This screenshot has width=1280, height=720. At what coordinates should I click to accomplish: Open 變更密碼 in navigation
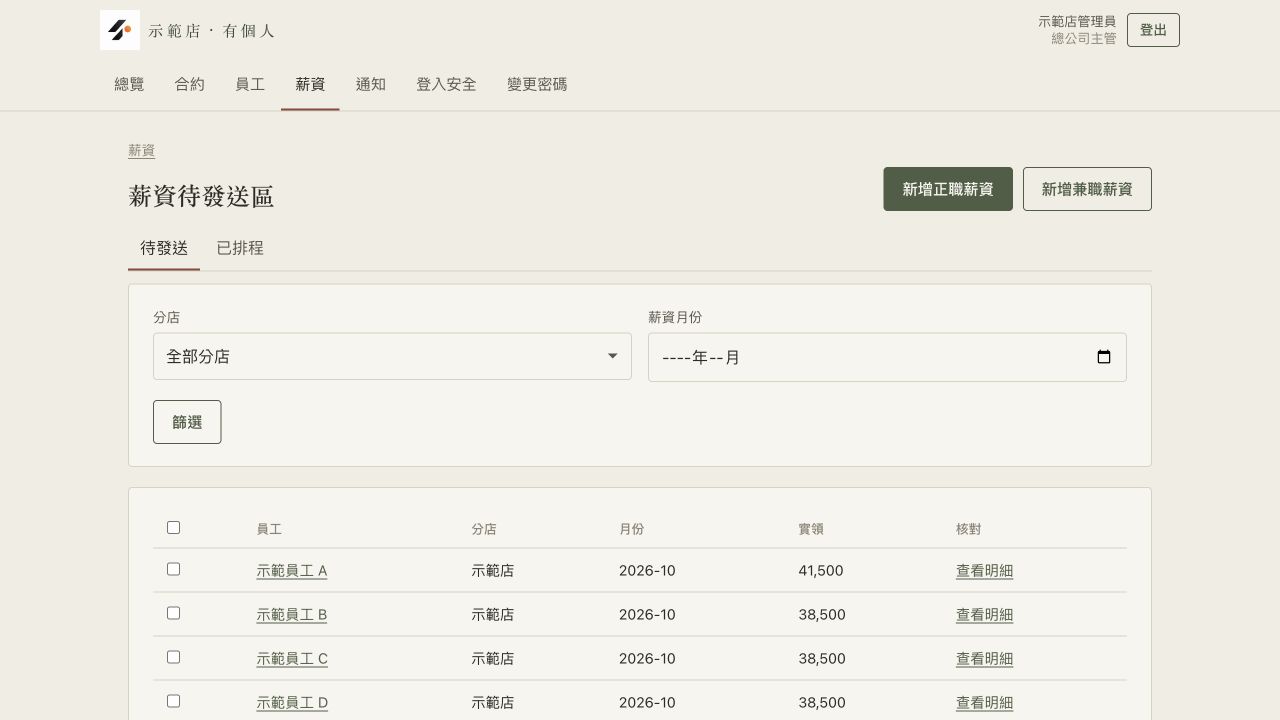[537, 85]
